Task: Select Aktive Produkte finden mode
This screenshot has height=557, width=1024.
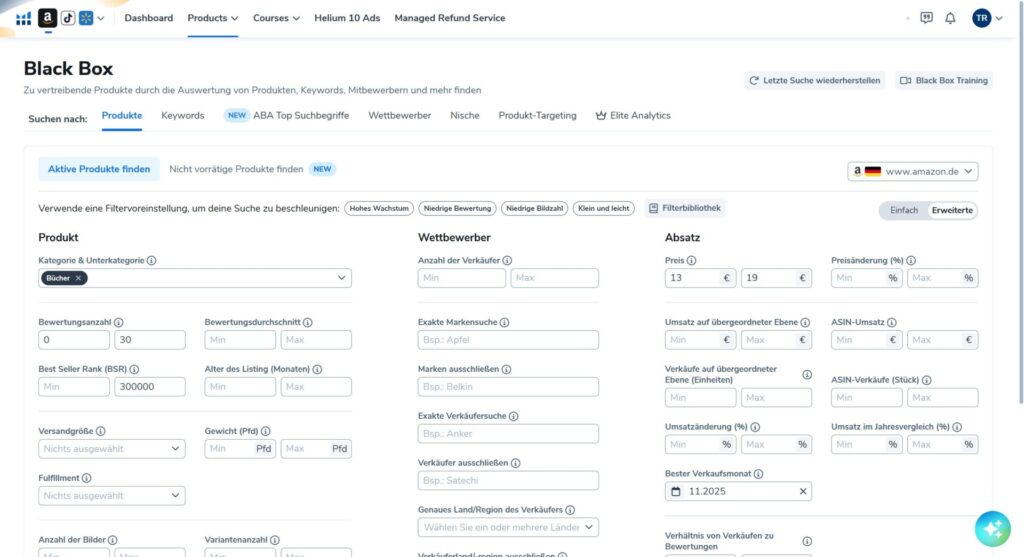Action: (x=99, y=169)
